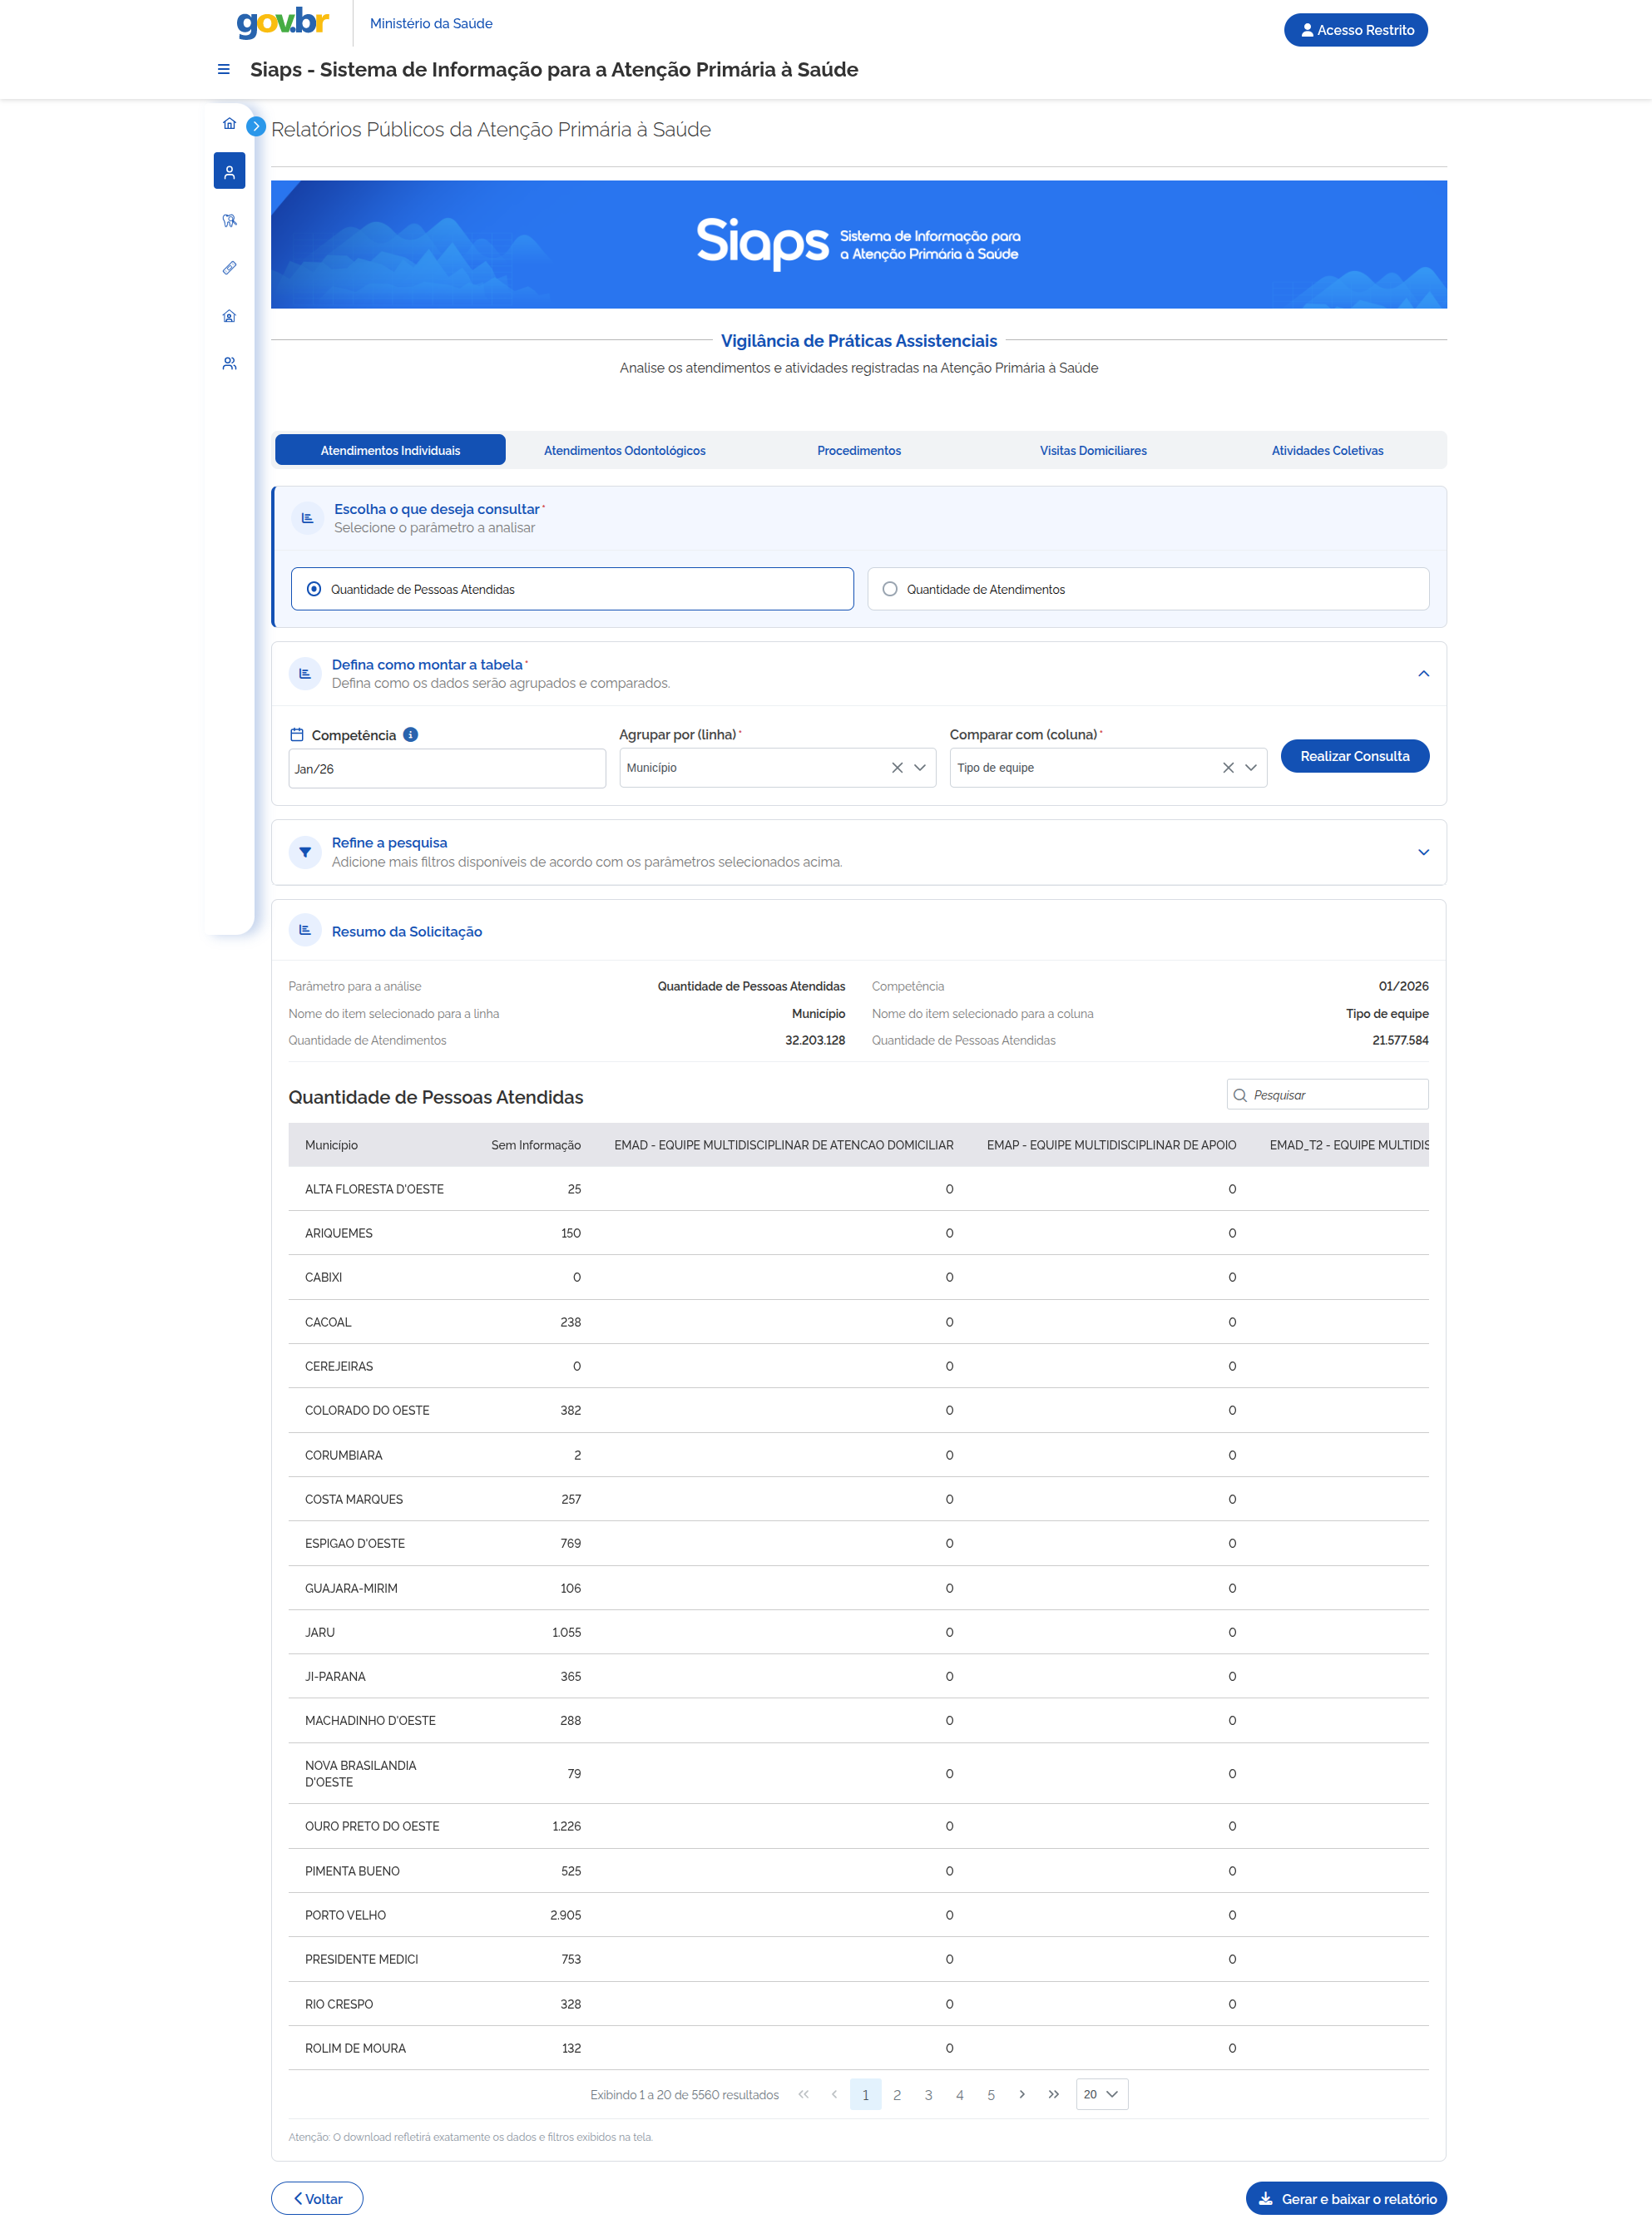Select the person icon in the sidebar
This screenshot has width=1652, height=2219.
coord(229,171)
